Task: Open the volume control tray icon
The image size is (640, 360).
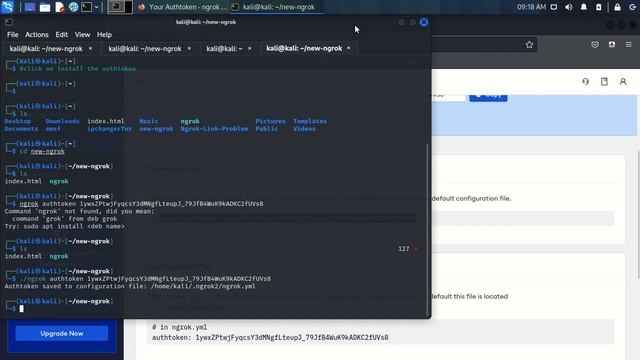Action: tap(569, 7)
